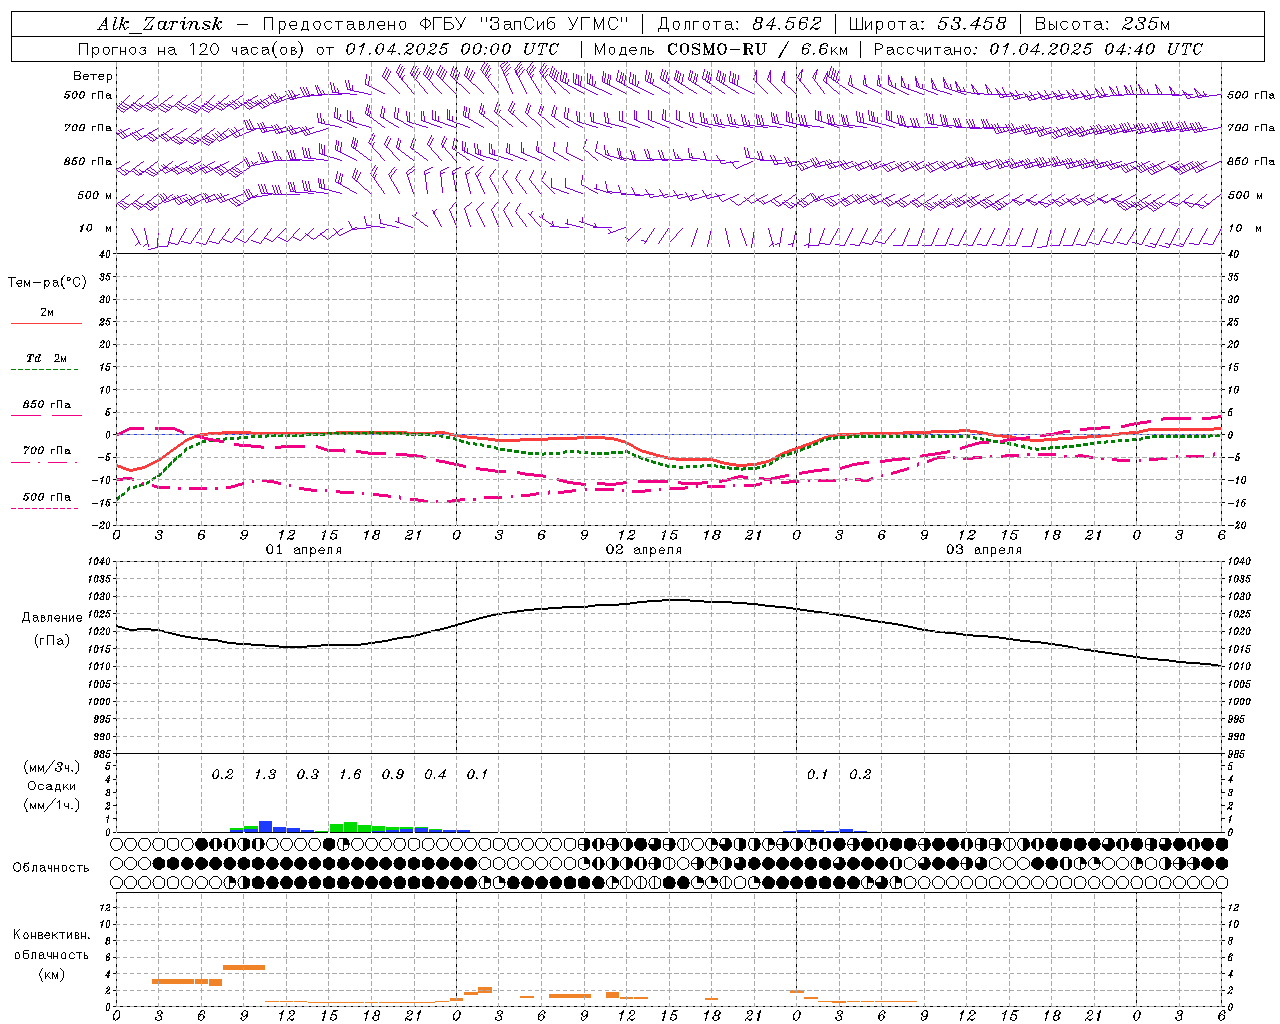Click the date label 03 апреля
The width and height of the screenshot is (1280, 1024).
(x=983, y=550)
